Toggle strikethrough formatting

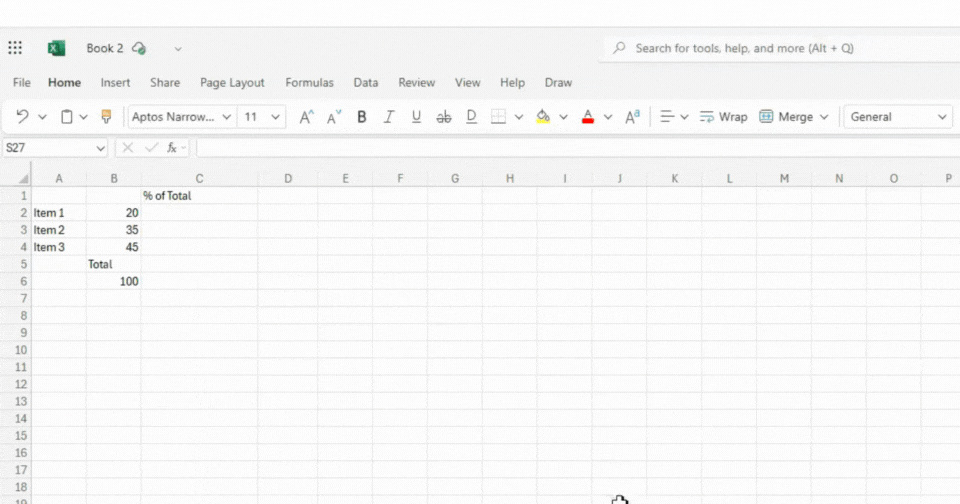coord(444,116)
